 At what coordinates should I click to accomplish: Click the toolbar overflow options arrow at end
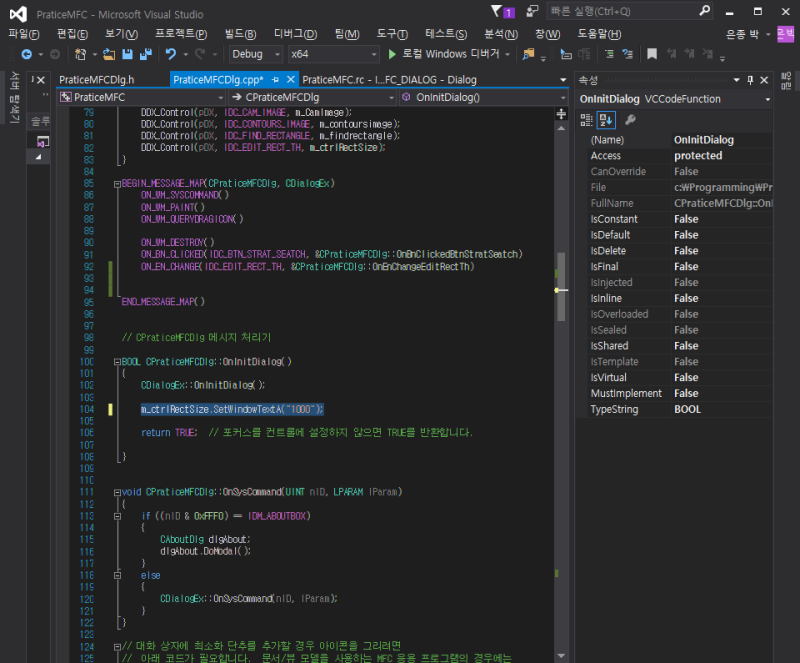click(x=722, y=59)
